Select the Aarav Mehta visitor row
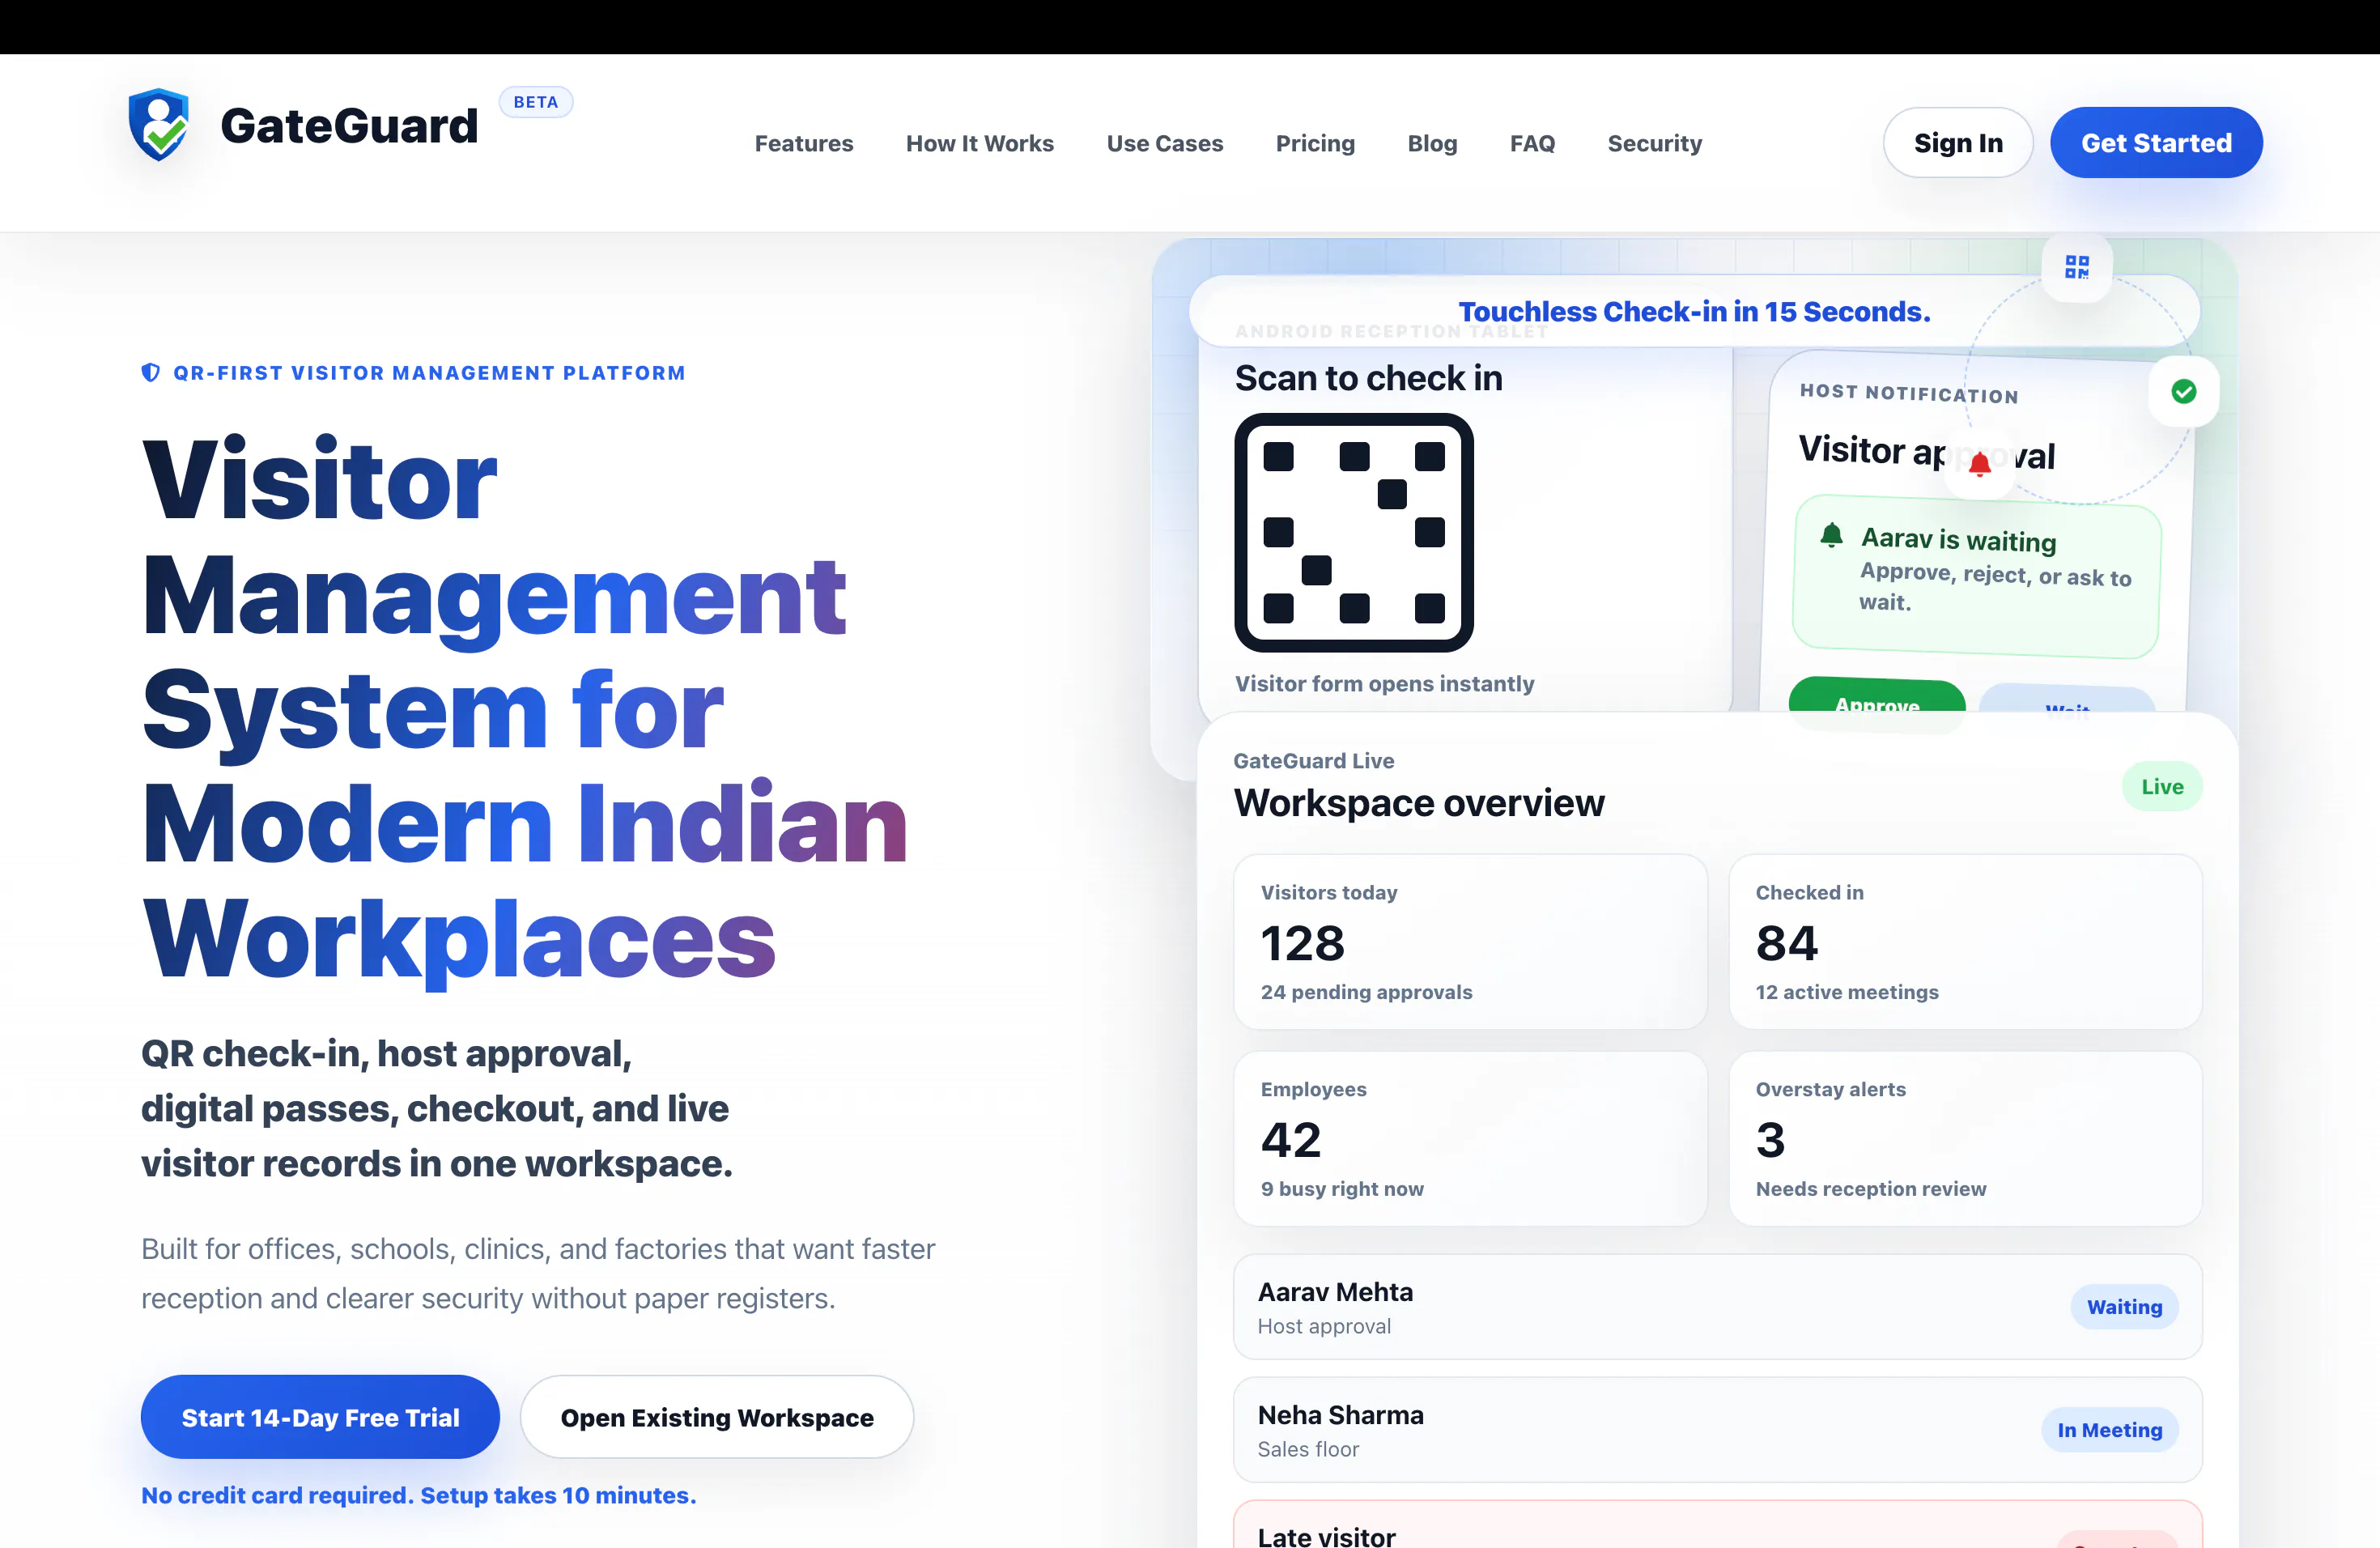The height and width of the screenshot is (1548, 2380). [1718, 1307]
